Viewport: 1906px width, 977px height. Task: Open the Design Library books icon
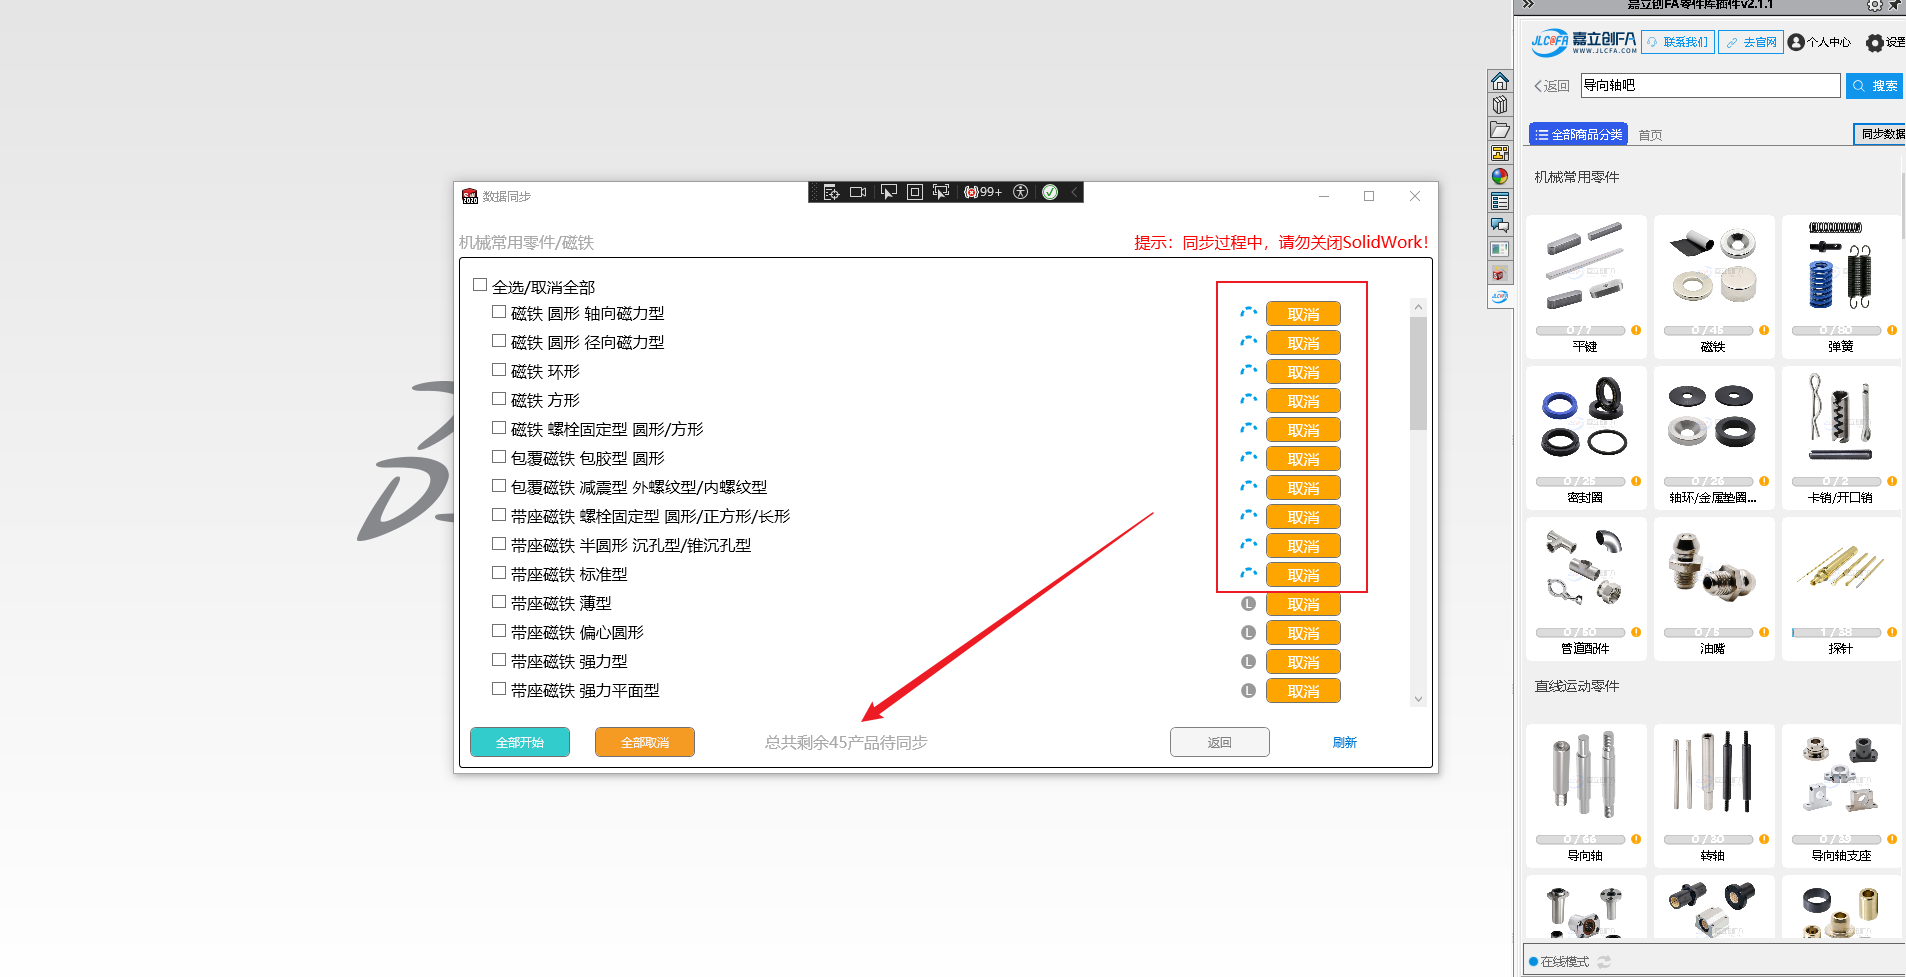[x=1499, y=105]
